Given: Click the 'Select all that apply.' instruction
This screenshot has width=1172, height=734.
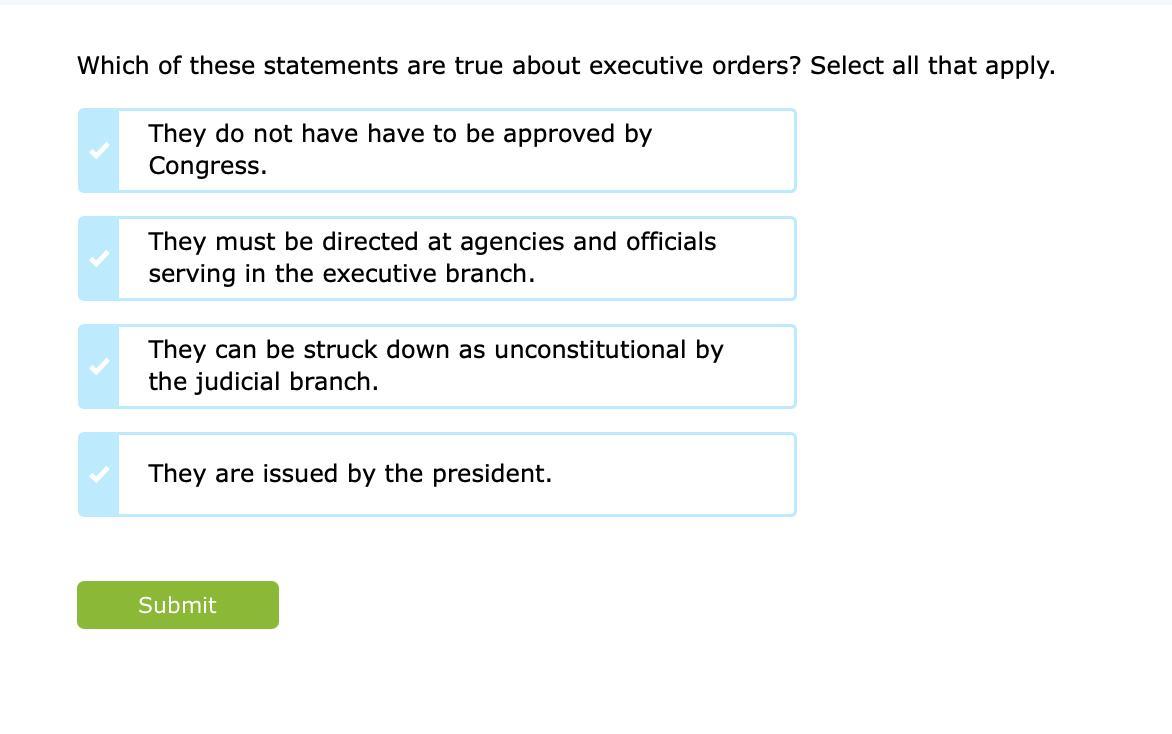Looking at the screenshot, I should click(932, 66).
